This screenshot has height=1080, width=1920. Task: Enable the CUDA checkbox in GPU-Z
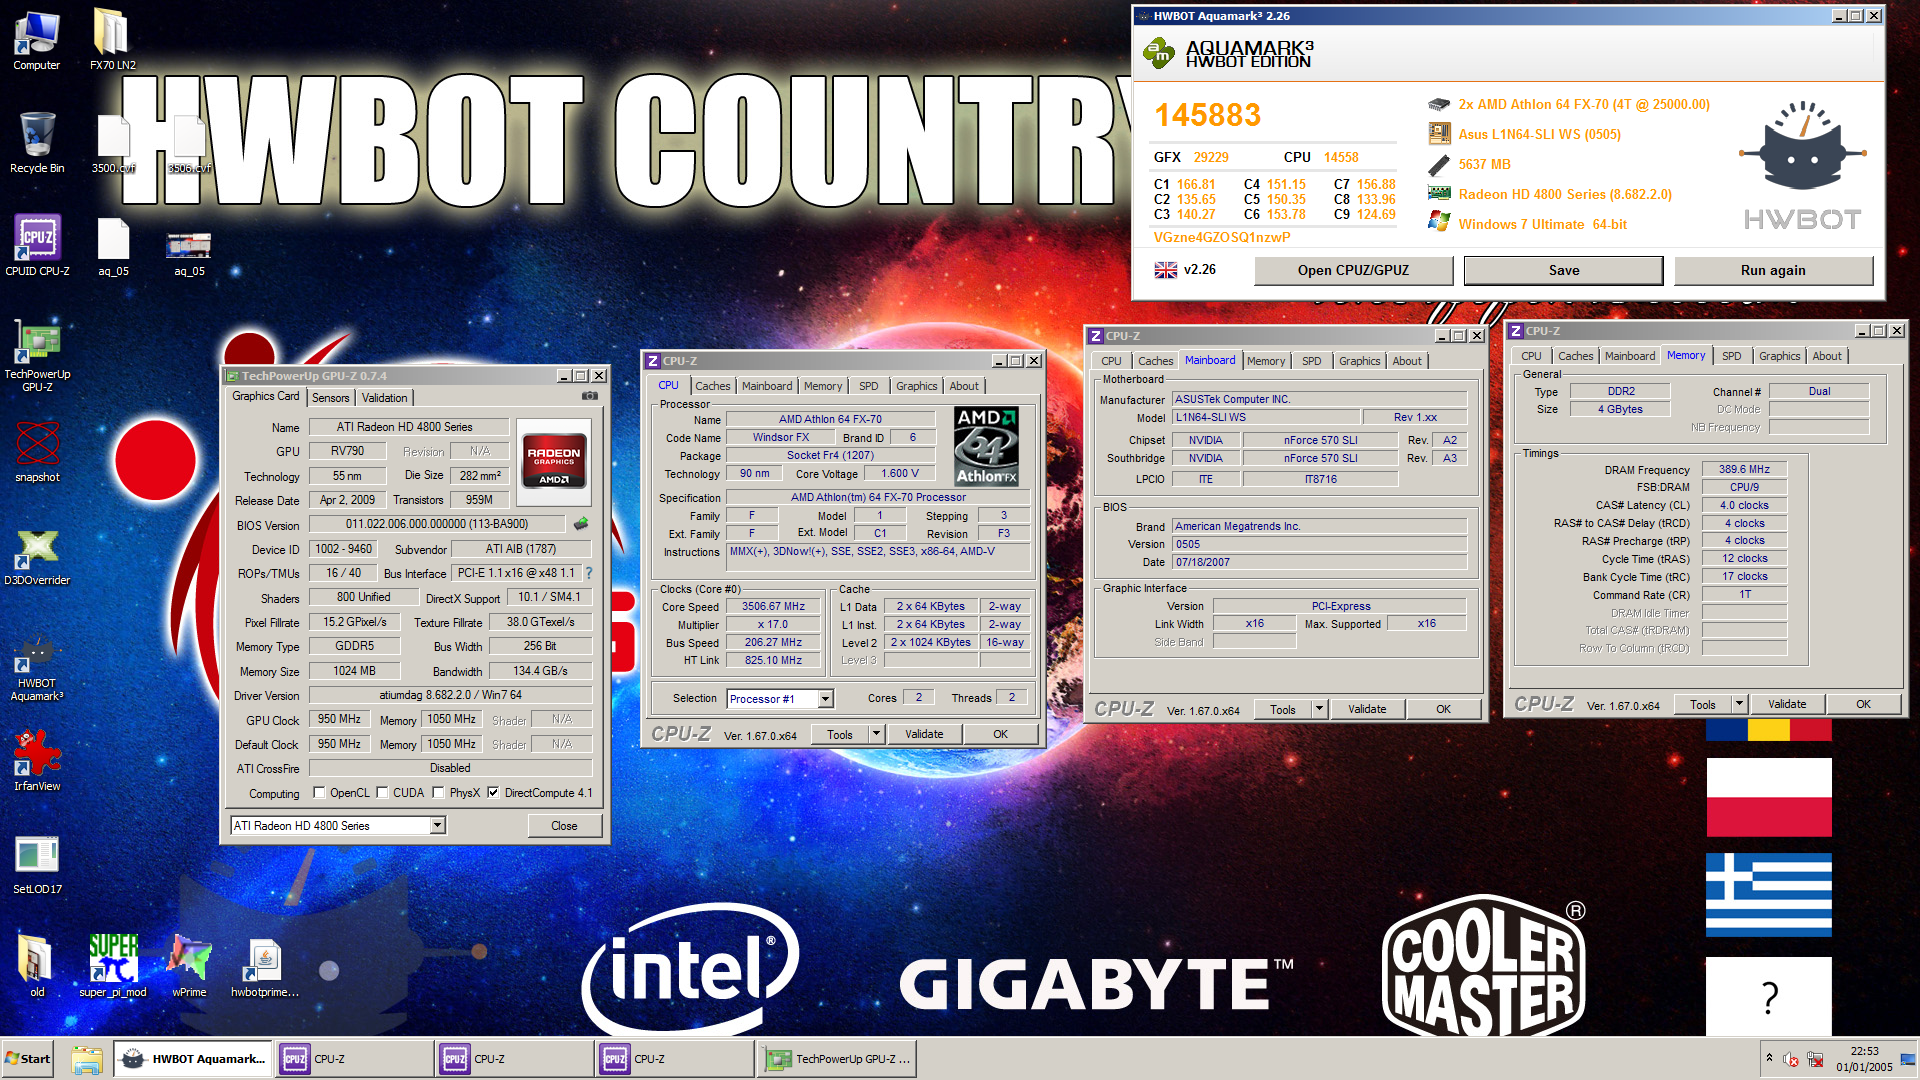(x=382, y=793)
